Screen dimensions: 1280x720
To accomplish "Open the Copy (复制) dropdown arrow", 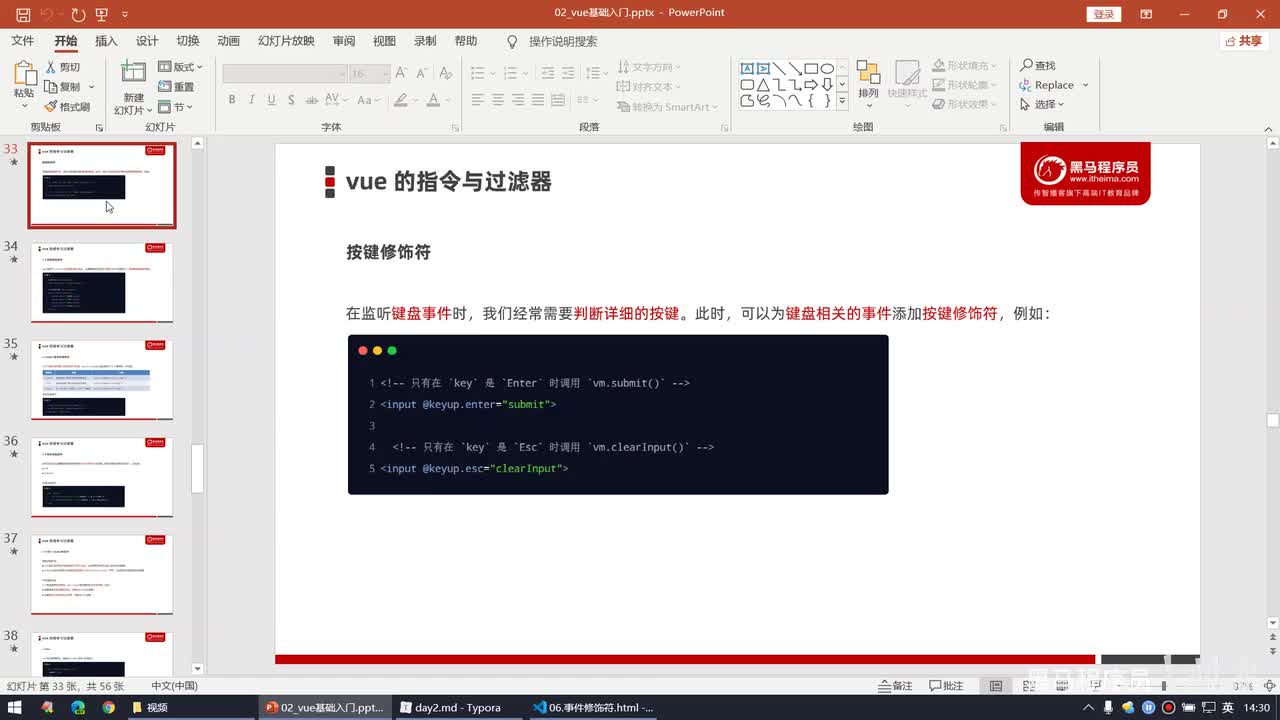I will click(x=91, y=87).
